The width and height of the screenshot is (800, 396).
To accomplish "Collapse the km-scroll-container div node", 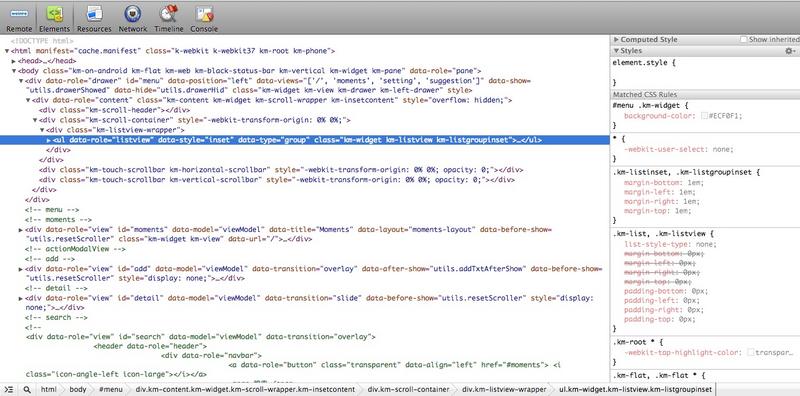I will click(35, 120).
